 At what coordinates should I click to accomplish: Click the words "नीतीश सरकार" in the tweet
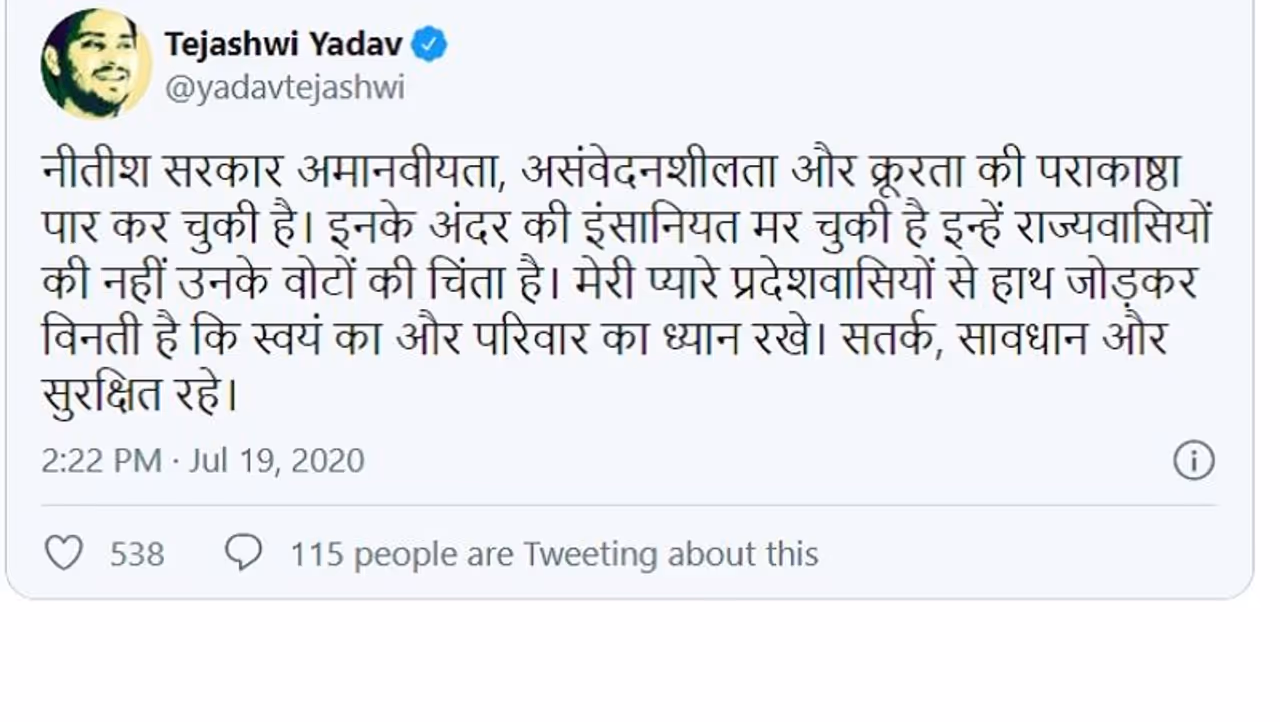[x=165, y=172]
